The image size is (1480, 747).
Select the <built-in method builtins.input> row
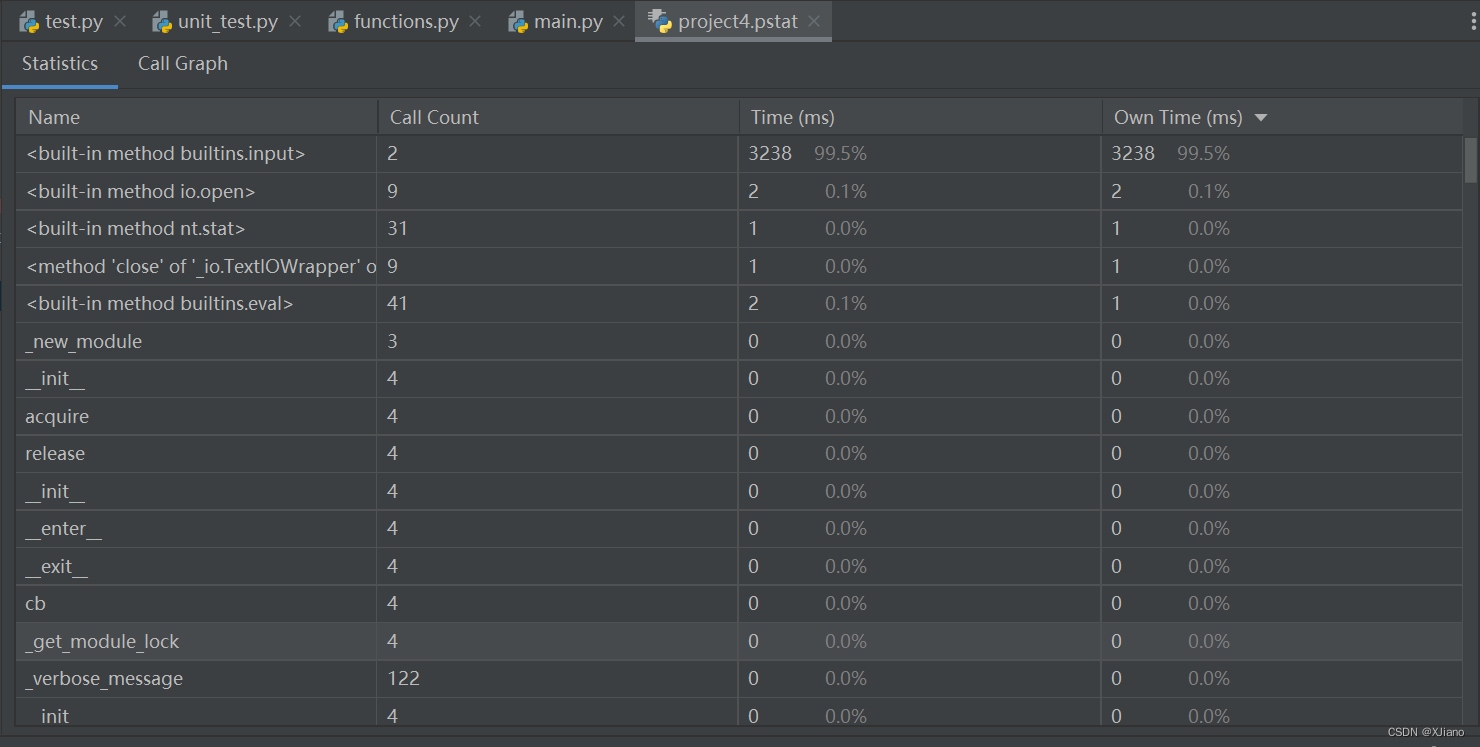(739, 154)
